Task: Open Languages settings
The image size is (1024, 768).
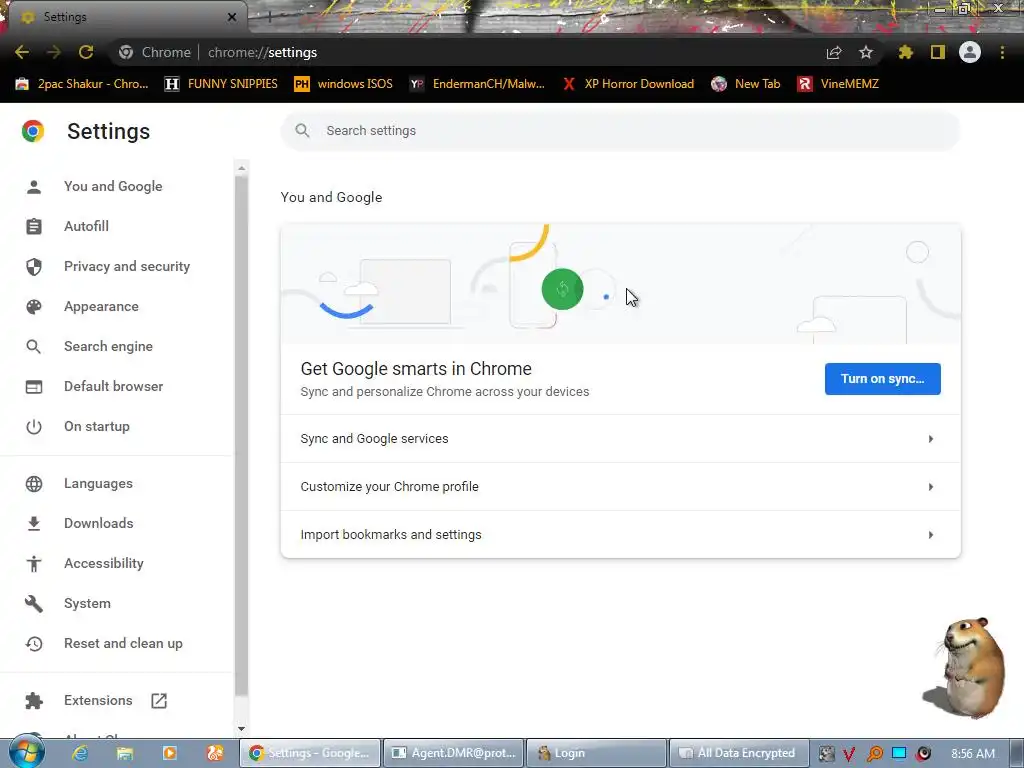Action: [x=98, y=483]
